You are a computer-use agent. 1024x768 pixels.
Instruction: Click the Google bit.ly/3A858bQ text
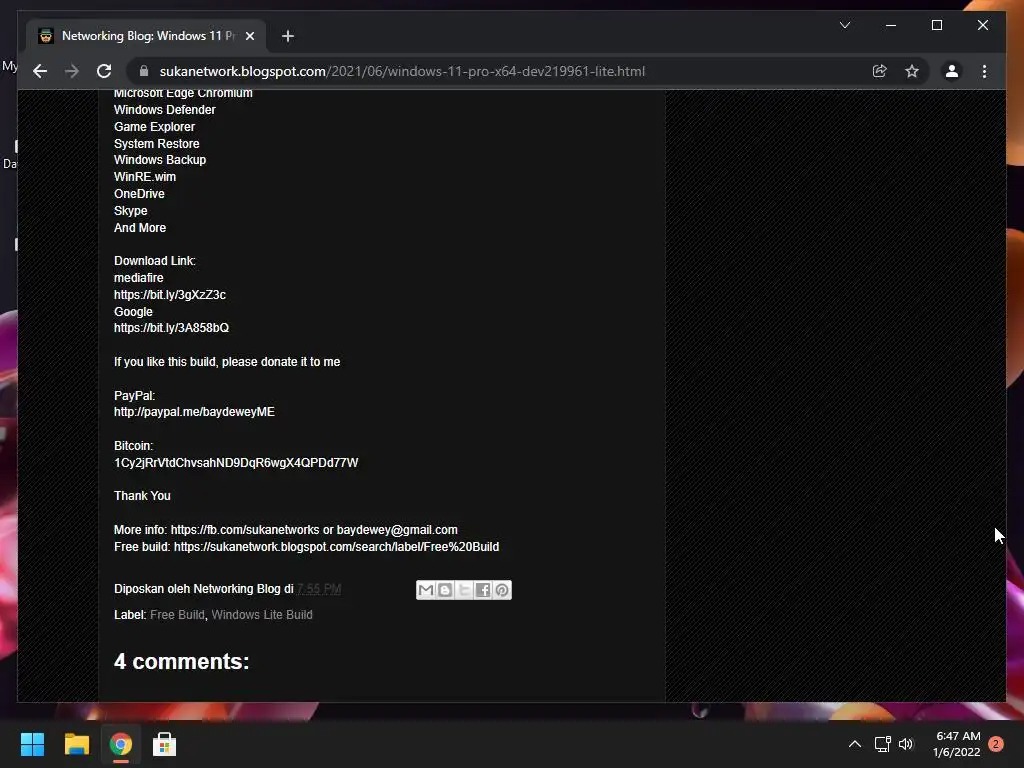click(171, 328)
